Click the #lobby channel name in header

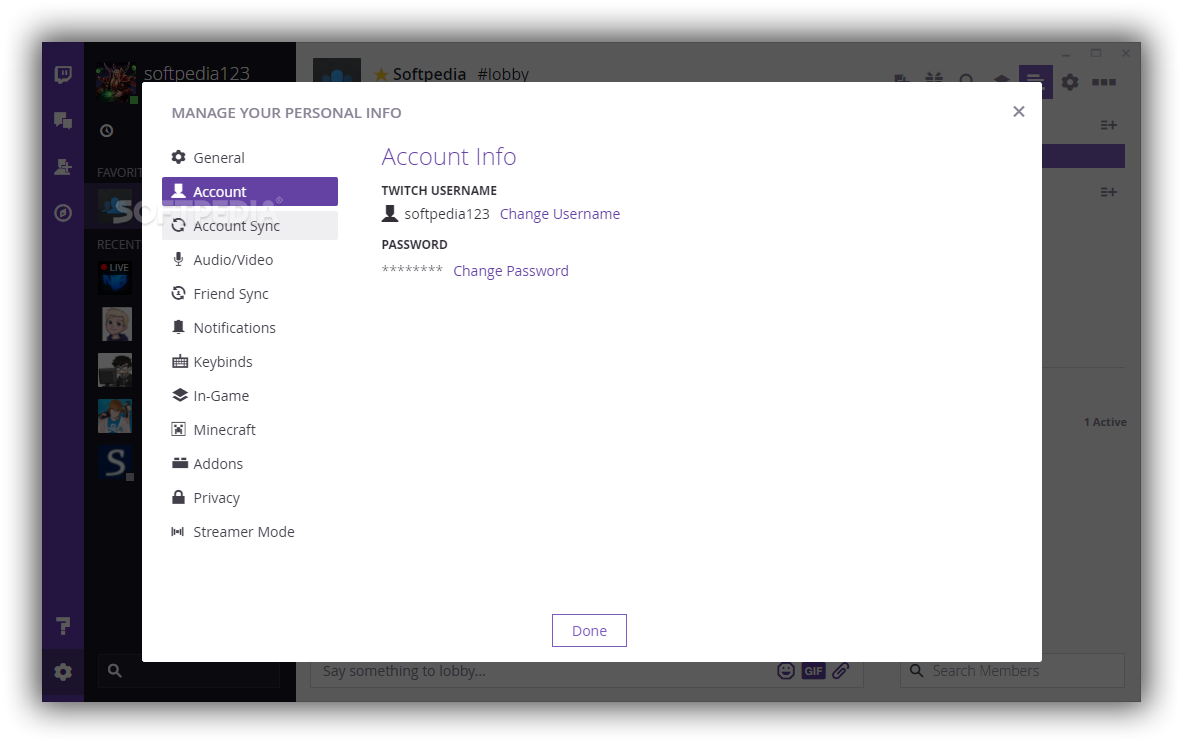(503, 74)
